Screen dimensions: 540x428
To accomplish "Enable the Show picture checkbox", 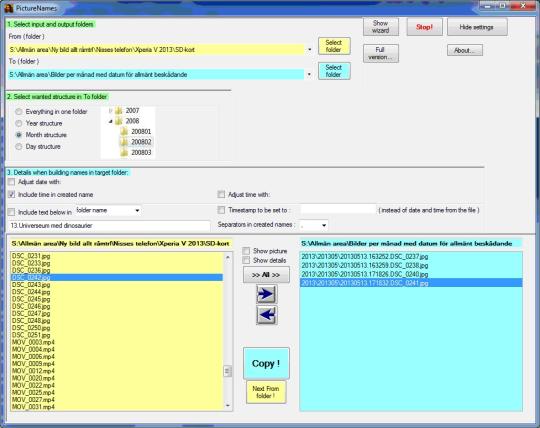I will (246, 251).
